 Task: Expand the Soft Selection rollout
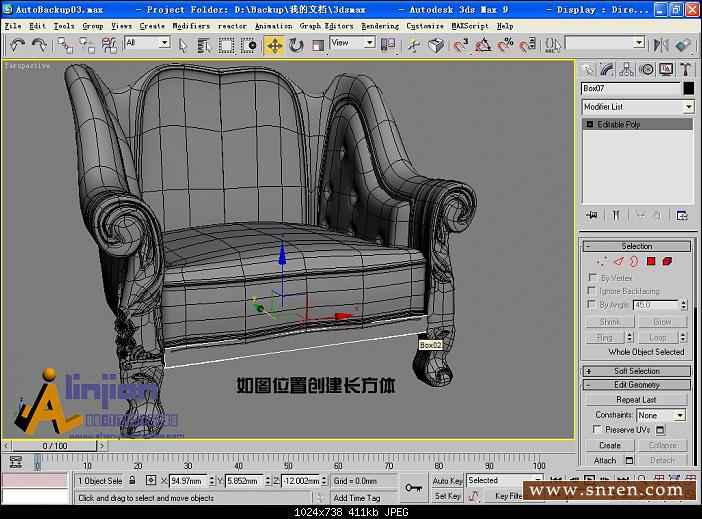[636, 371]
